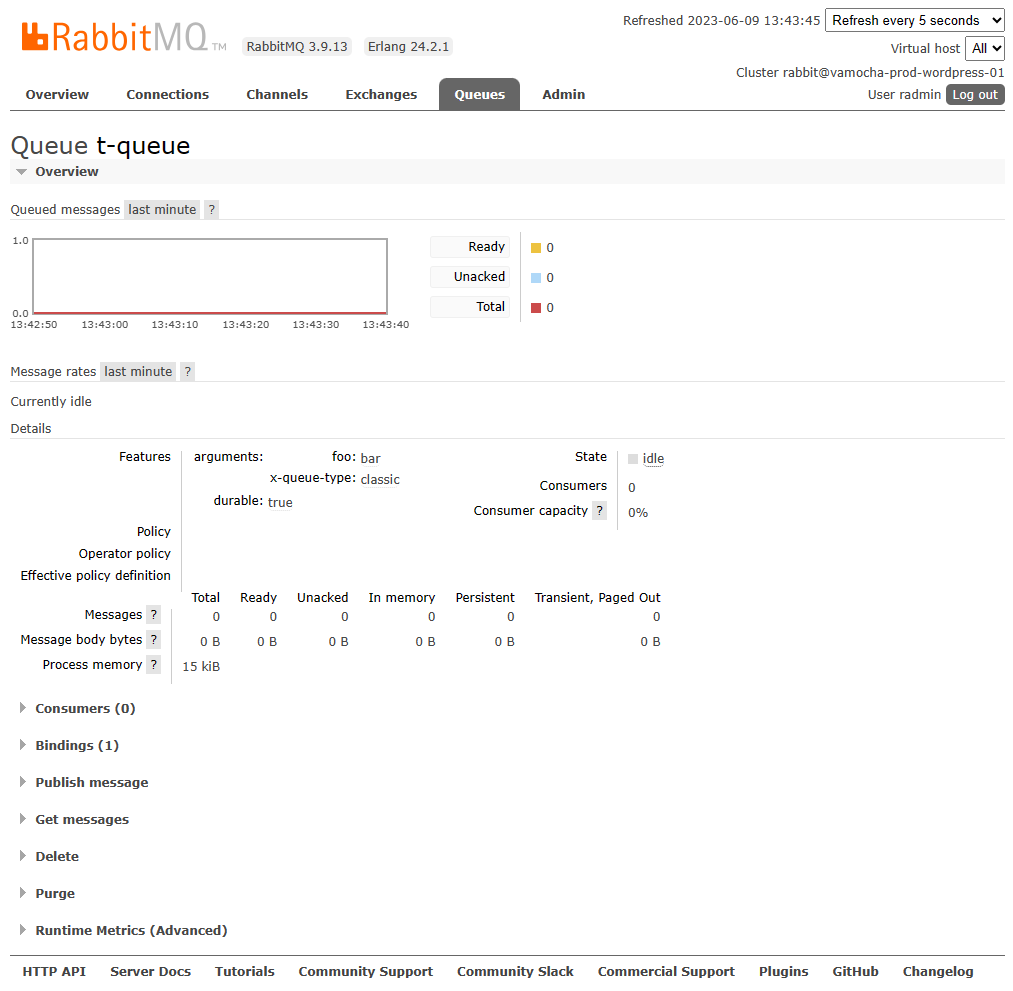Screen dimensions: 1013x991
Task: Log out of radmin account
Action: [x=975, y=94]
